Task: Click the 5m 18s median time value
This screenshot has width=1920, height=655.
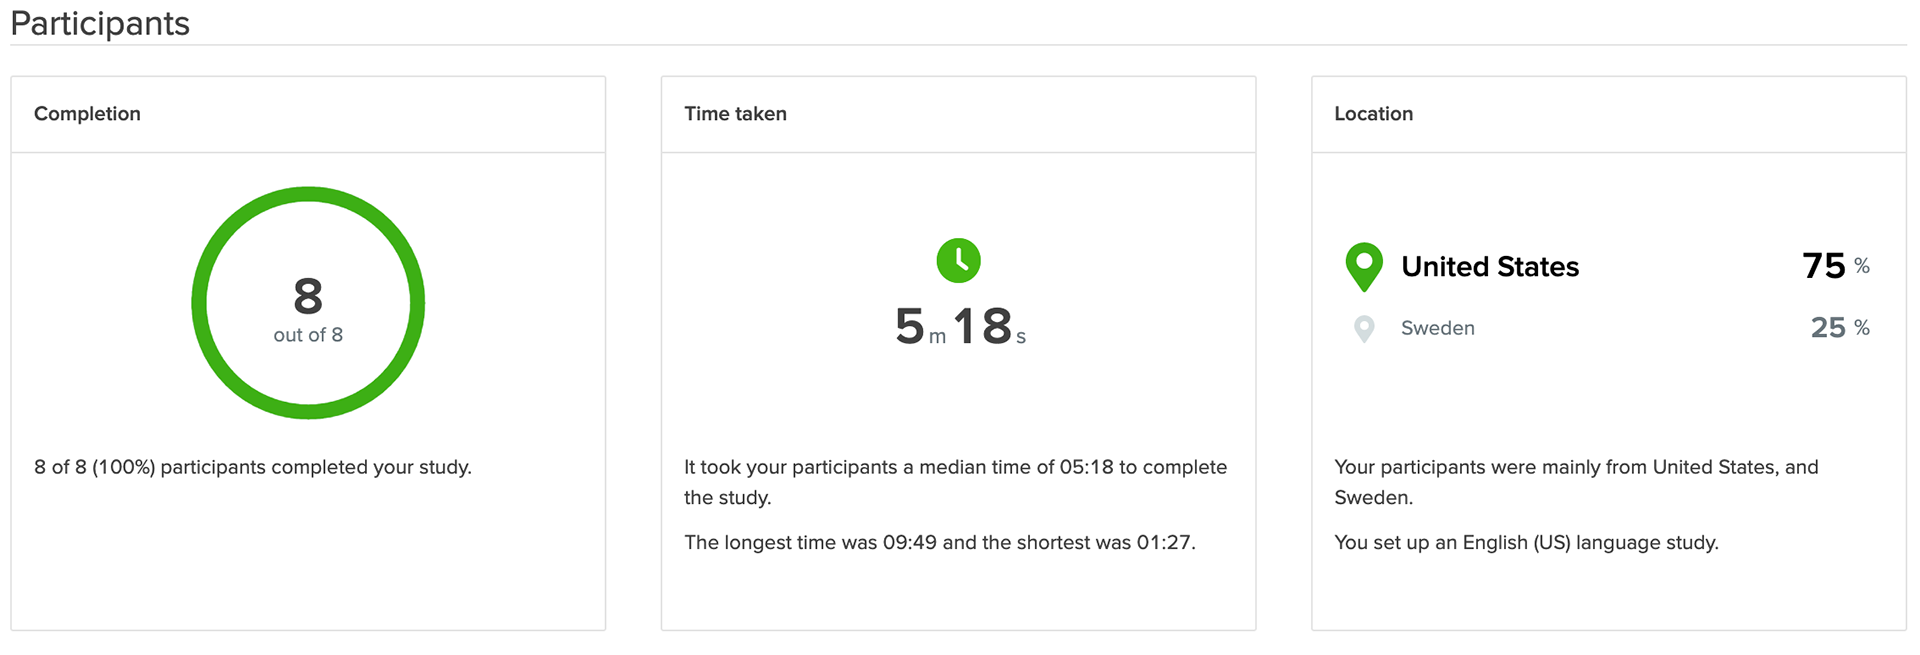Action: click(x=960, y=327)
